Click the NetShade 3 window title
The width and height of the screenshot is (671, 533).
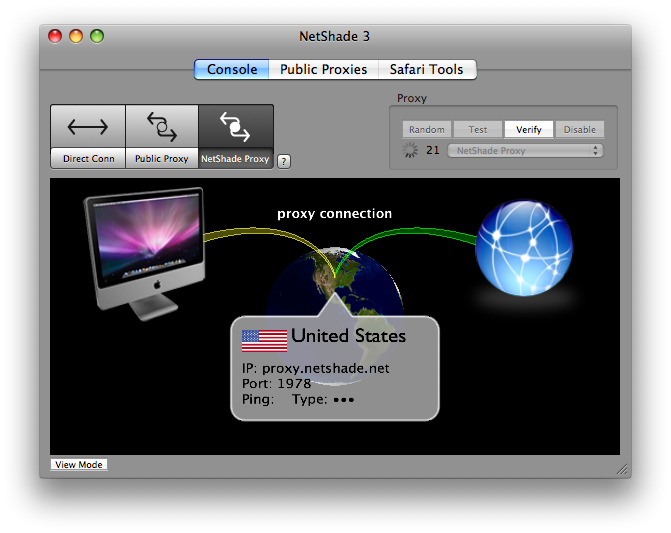point(334,36)
